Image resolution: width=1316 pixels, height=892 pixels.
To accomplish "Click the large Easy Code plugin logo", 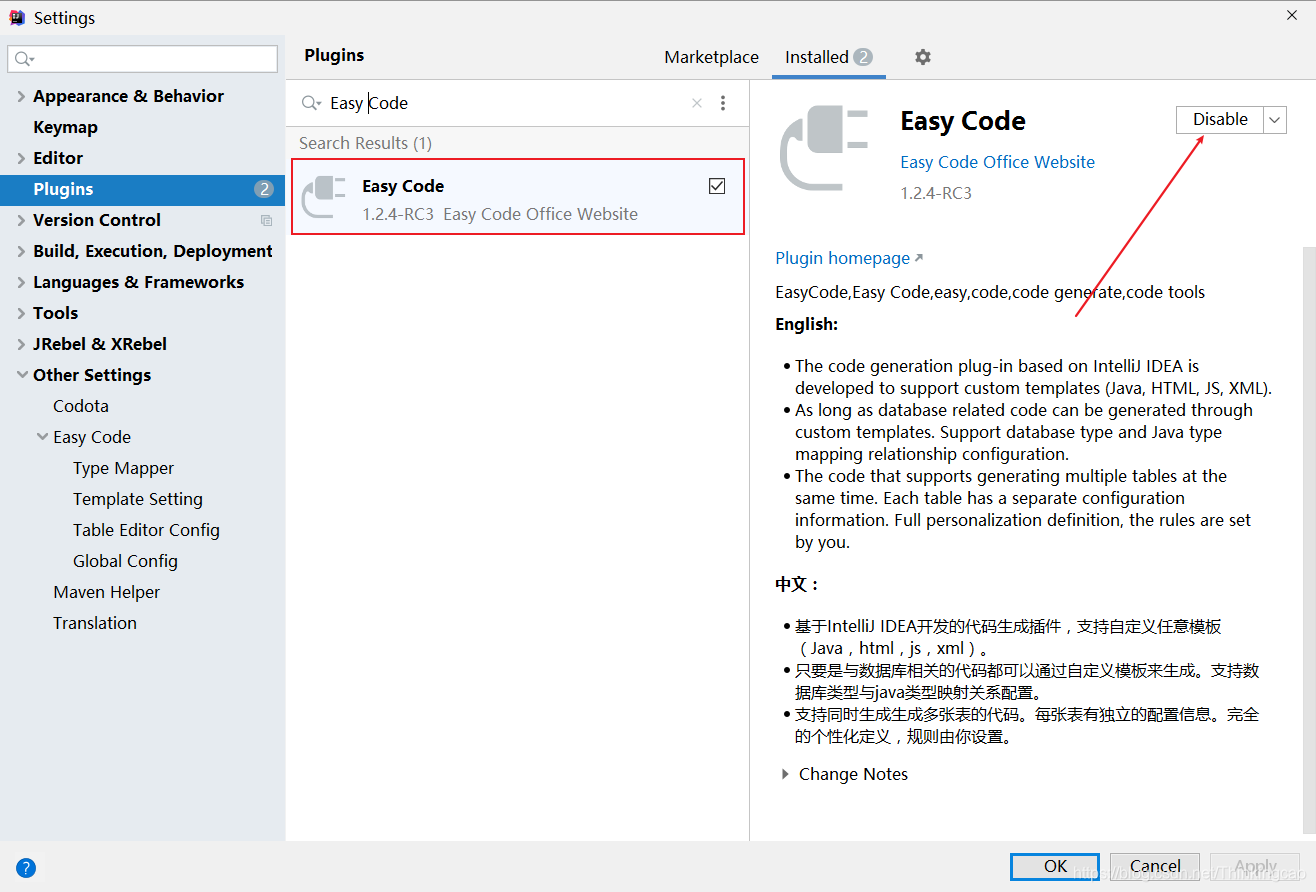I will (x=826, y=149).
